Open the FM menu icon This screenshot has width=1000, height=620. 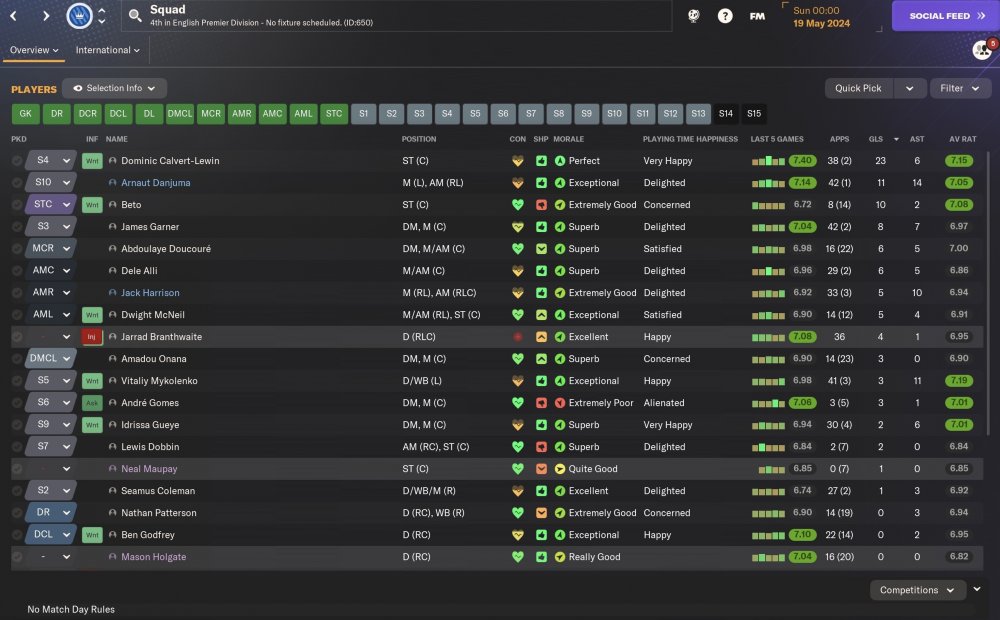point(757,16)
